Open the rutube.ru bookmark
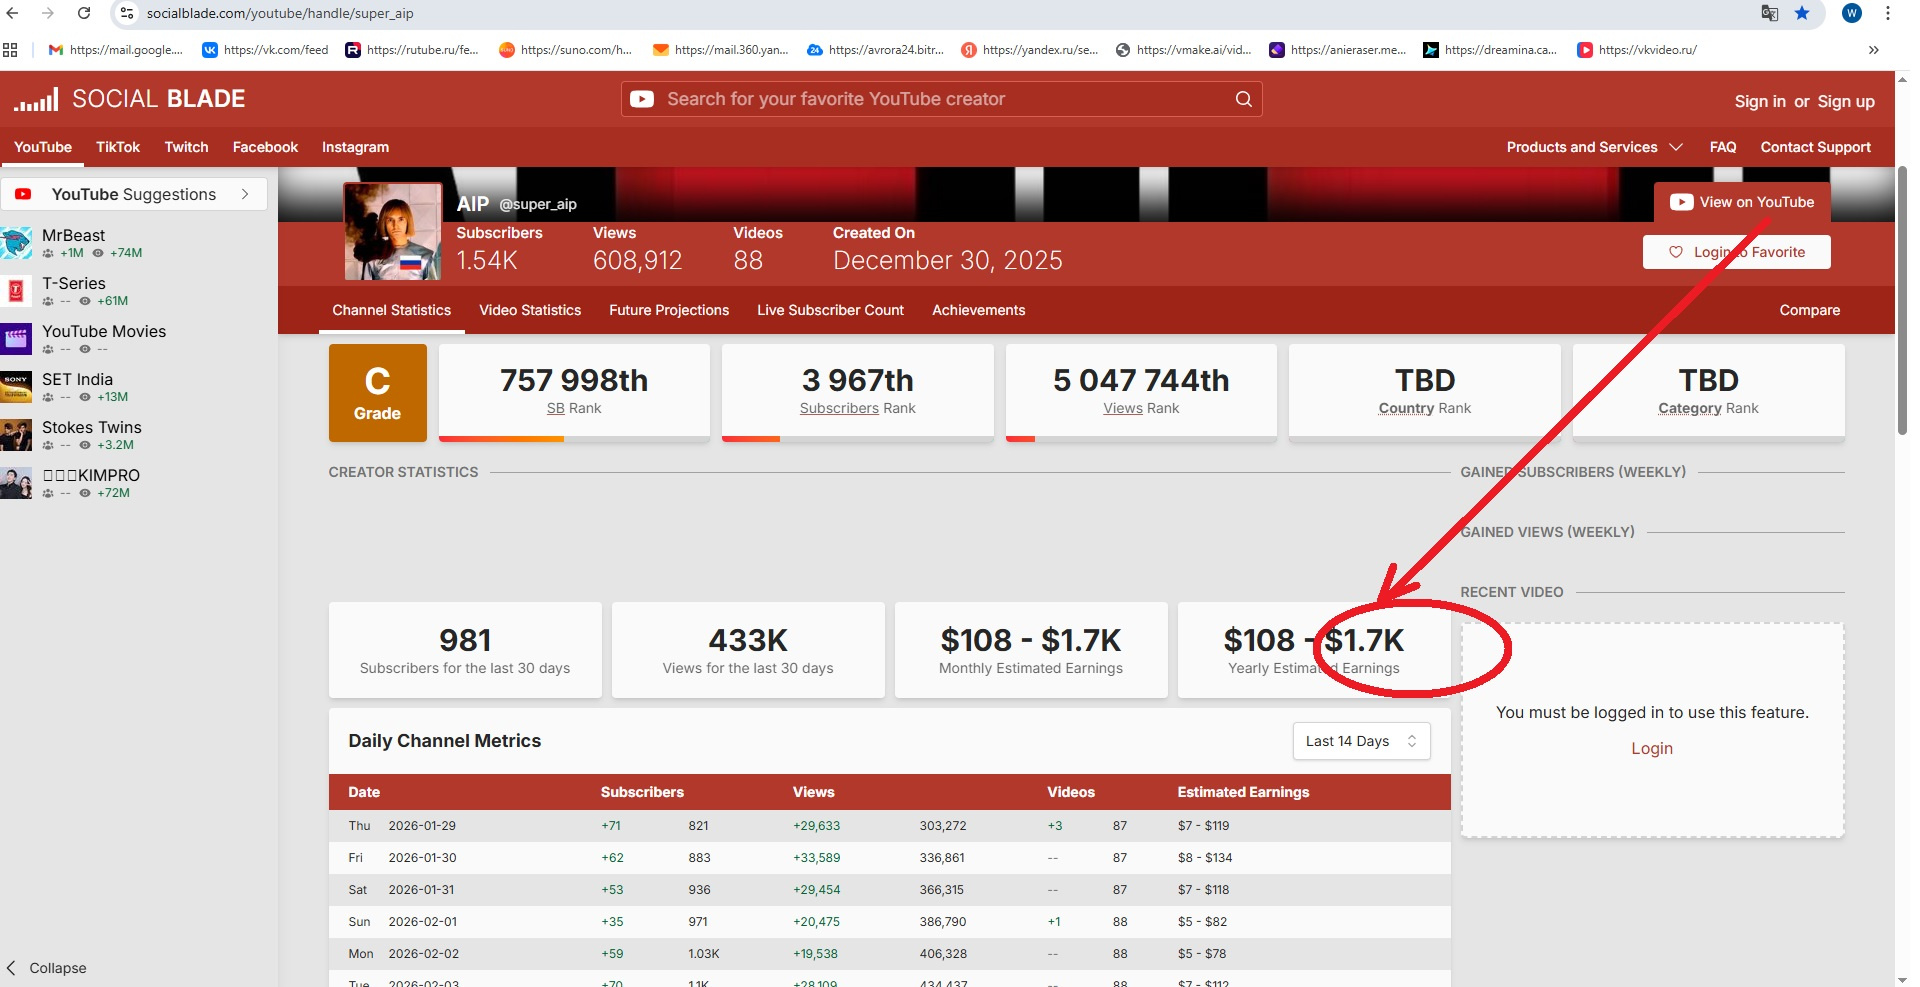 coord(412,50)
